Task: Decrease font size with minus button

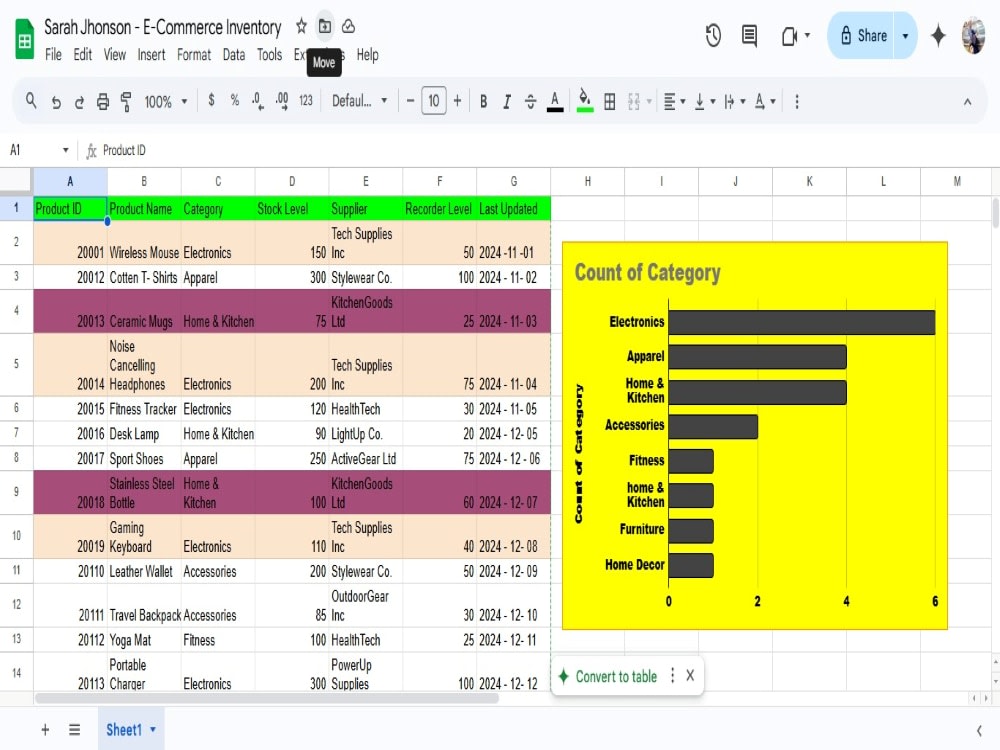Action: pos(410,101)
